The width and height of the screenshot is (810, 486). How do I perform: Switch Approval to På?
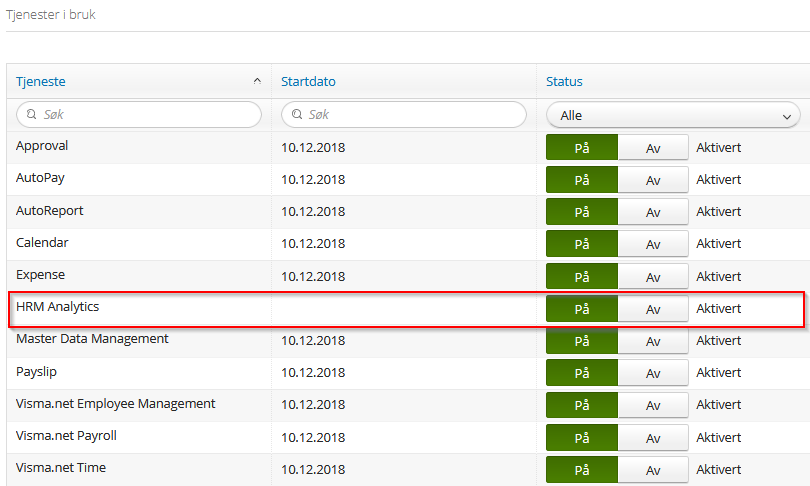point(582,148)
